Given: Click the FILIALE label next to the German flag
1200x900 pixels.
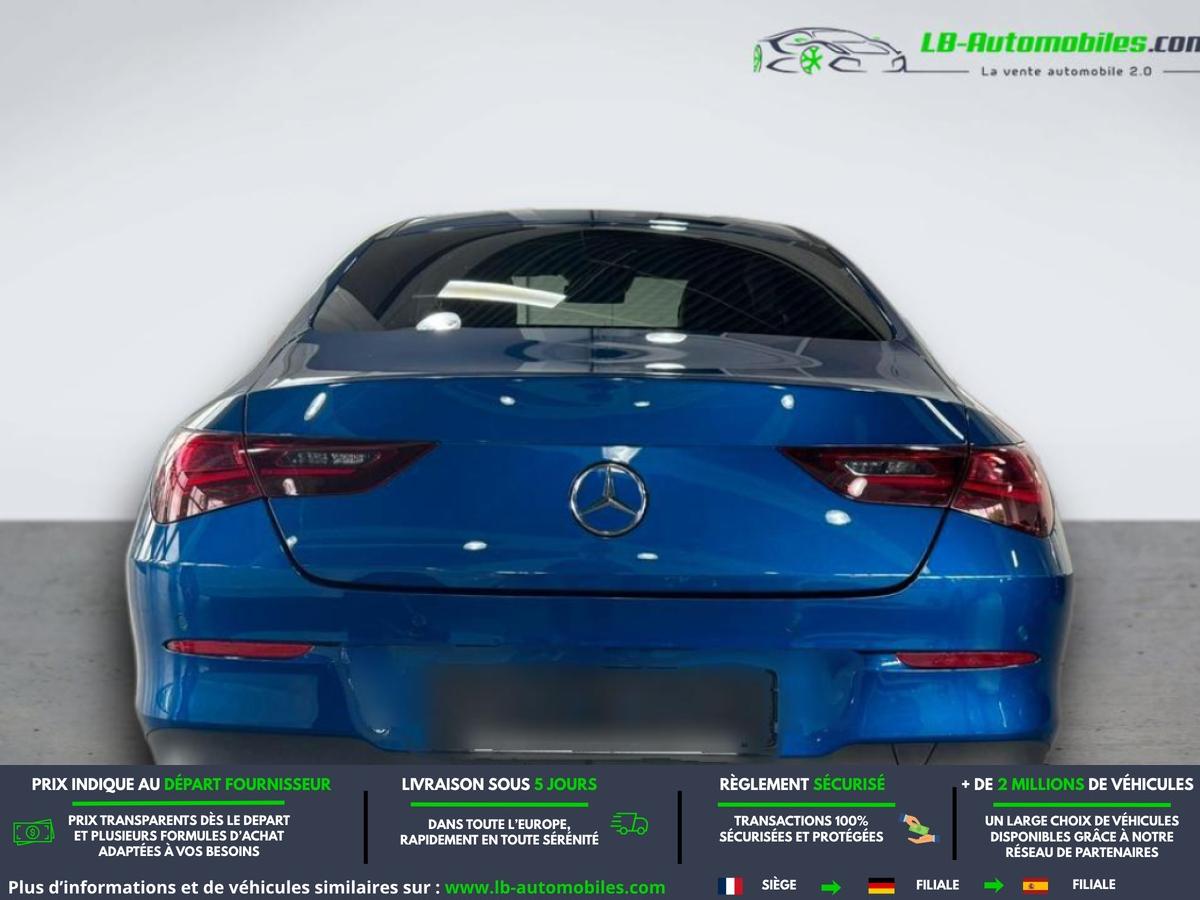Looking at the screenshot, I should click(937, 885).
